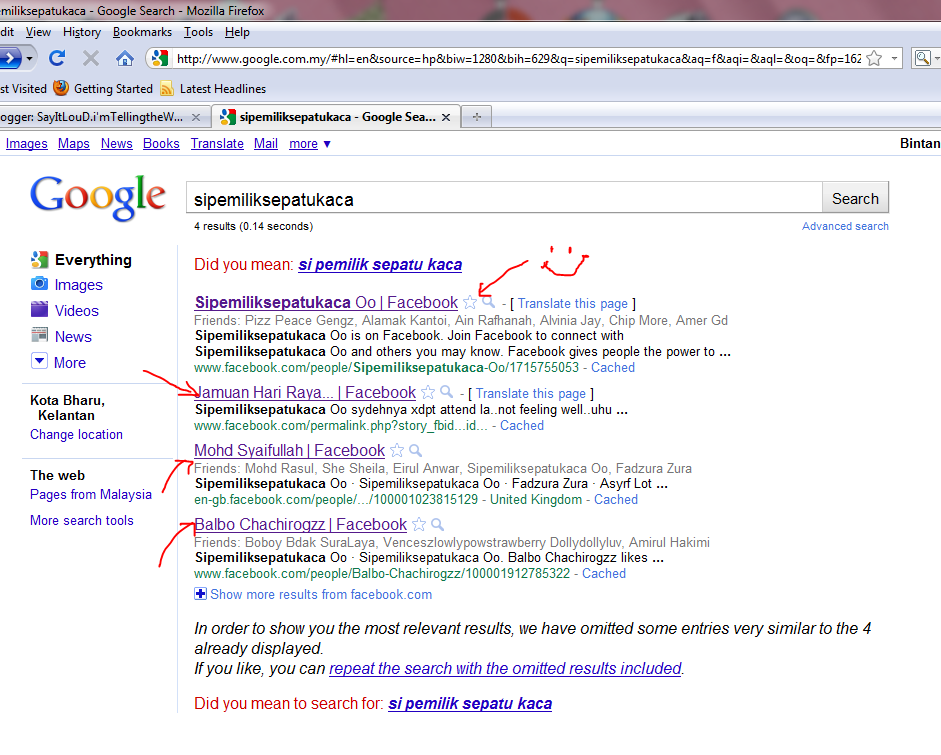Translate the Jamuan Hari Raya page
Image resolution: width=941 pixels, height=755 pixels.
(531, 394)
